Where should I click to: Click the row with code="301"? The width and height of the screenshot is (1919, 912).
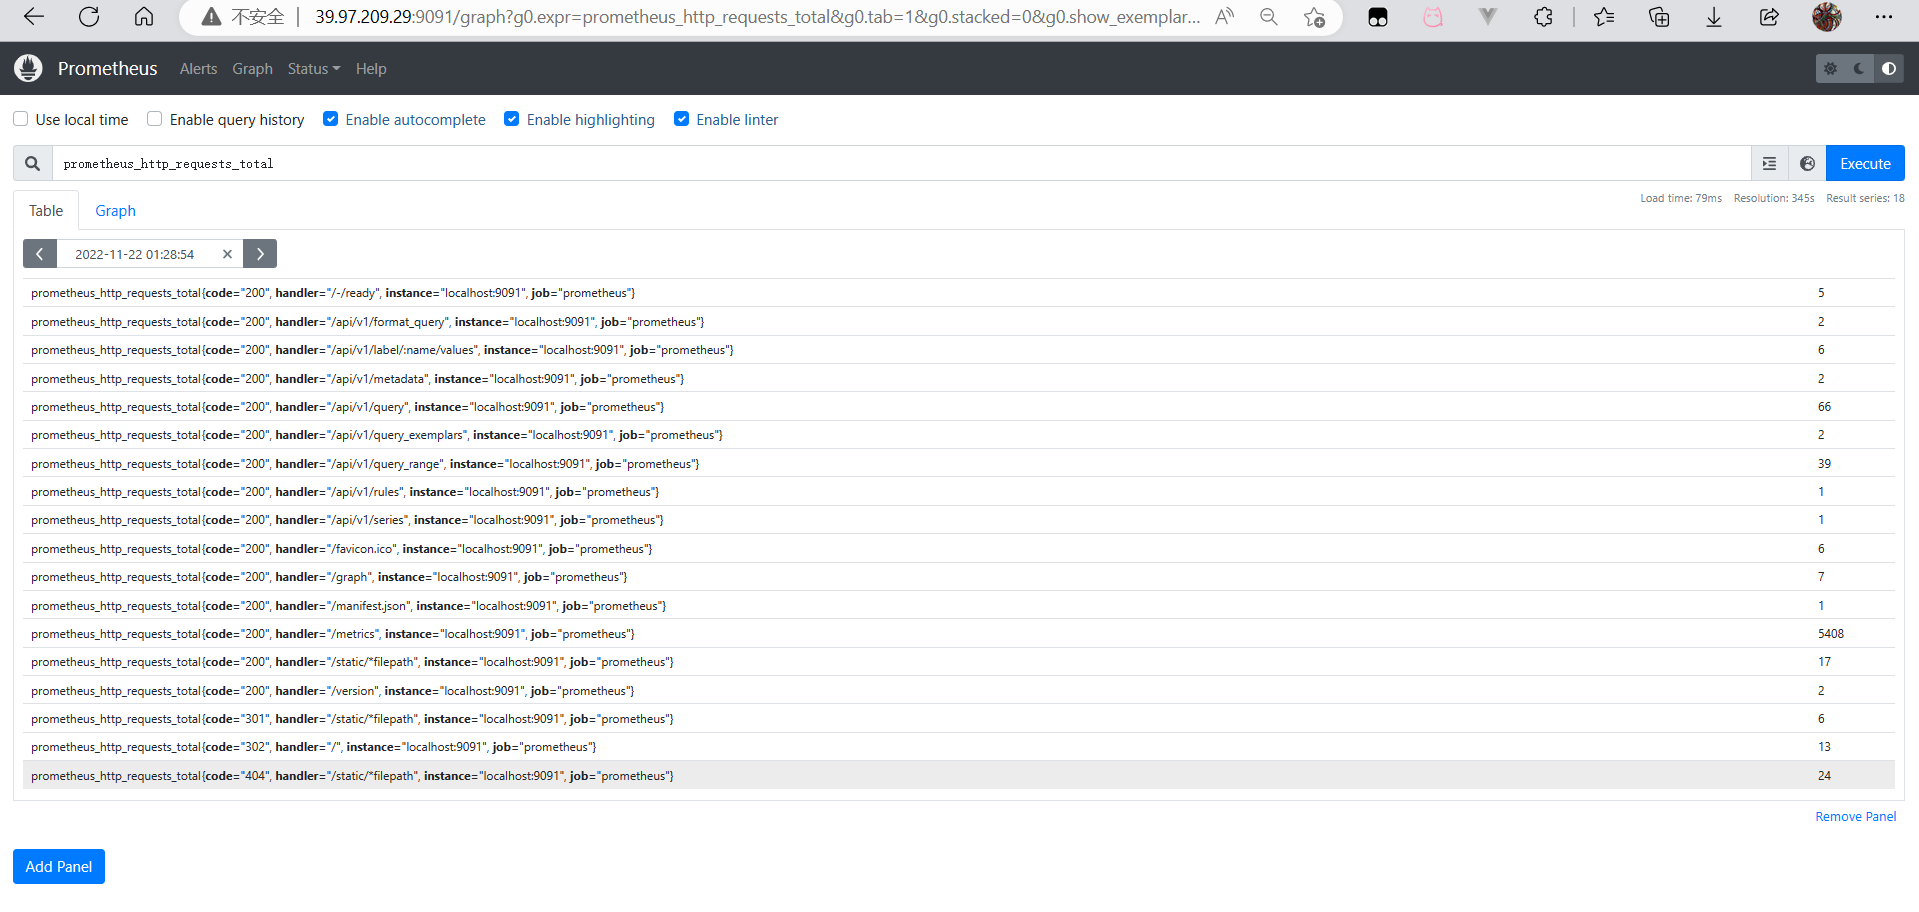[959, 719]
